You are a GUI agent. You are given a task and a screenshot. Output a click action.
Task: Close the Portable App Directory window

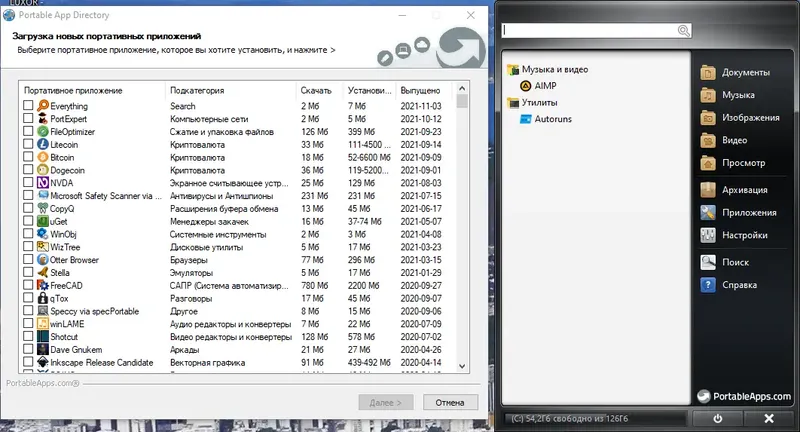coord(471,15)
